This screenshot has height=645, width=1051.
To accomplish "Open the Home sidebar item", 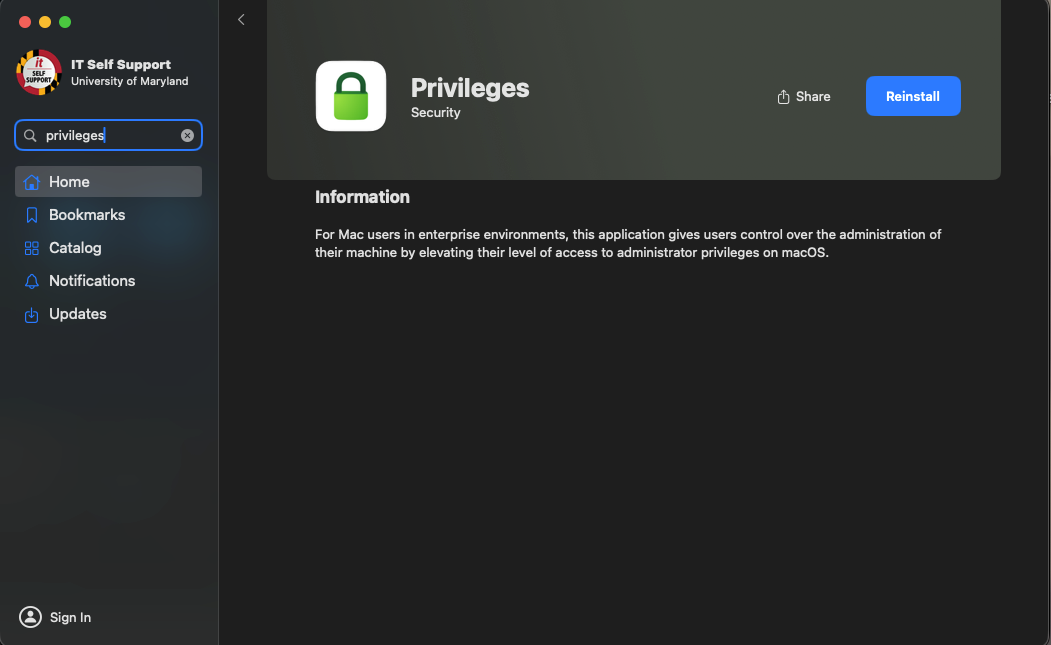I will (x=108, y=182).
